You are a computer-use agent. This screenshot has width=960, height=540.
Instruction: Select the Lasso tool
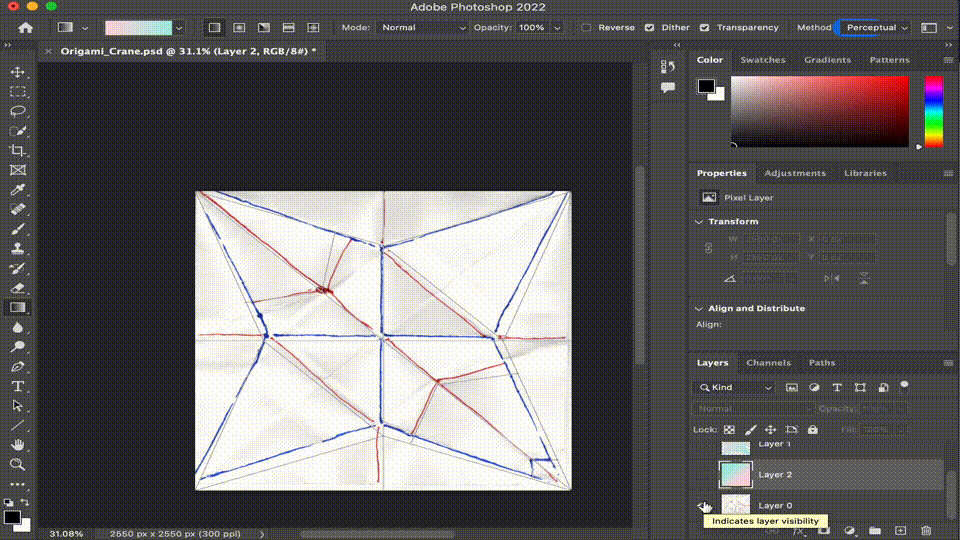point(18,111)
